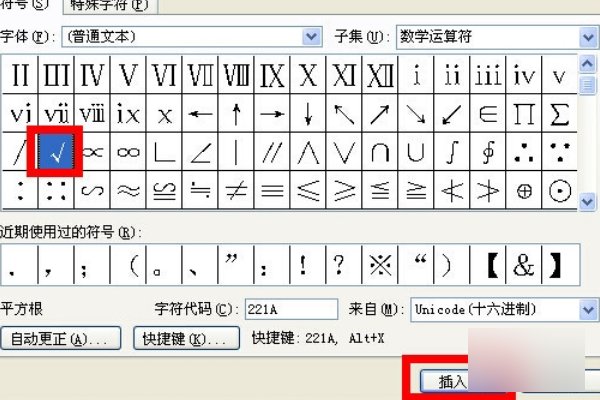Choose the Roman numeral IX symbol
The width and height of the screenshot is (600, 400).
point(272,74)
